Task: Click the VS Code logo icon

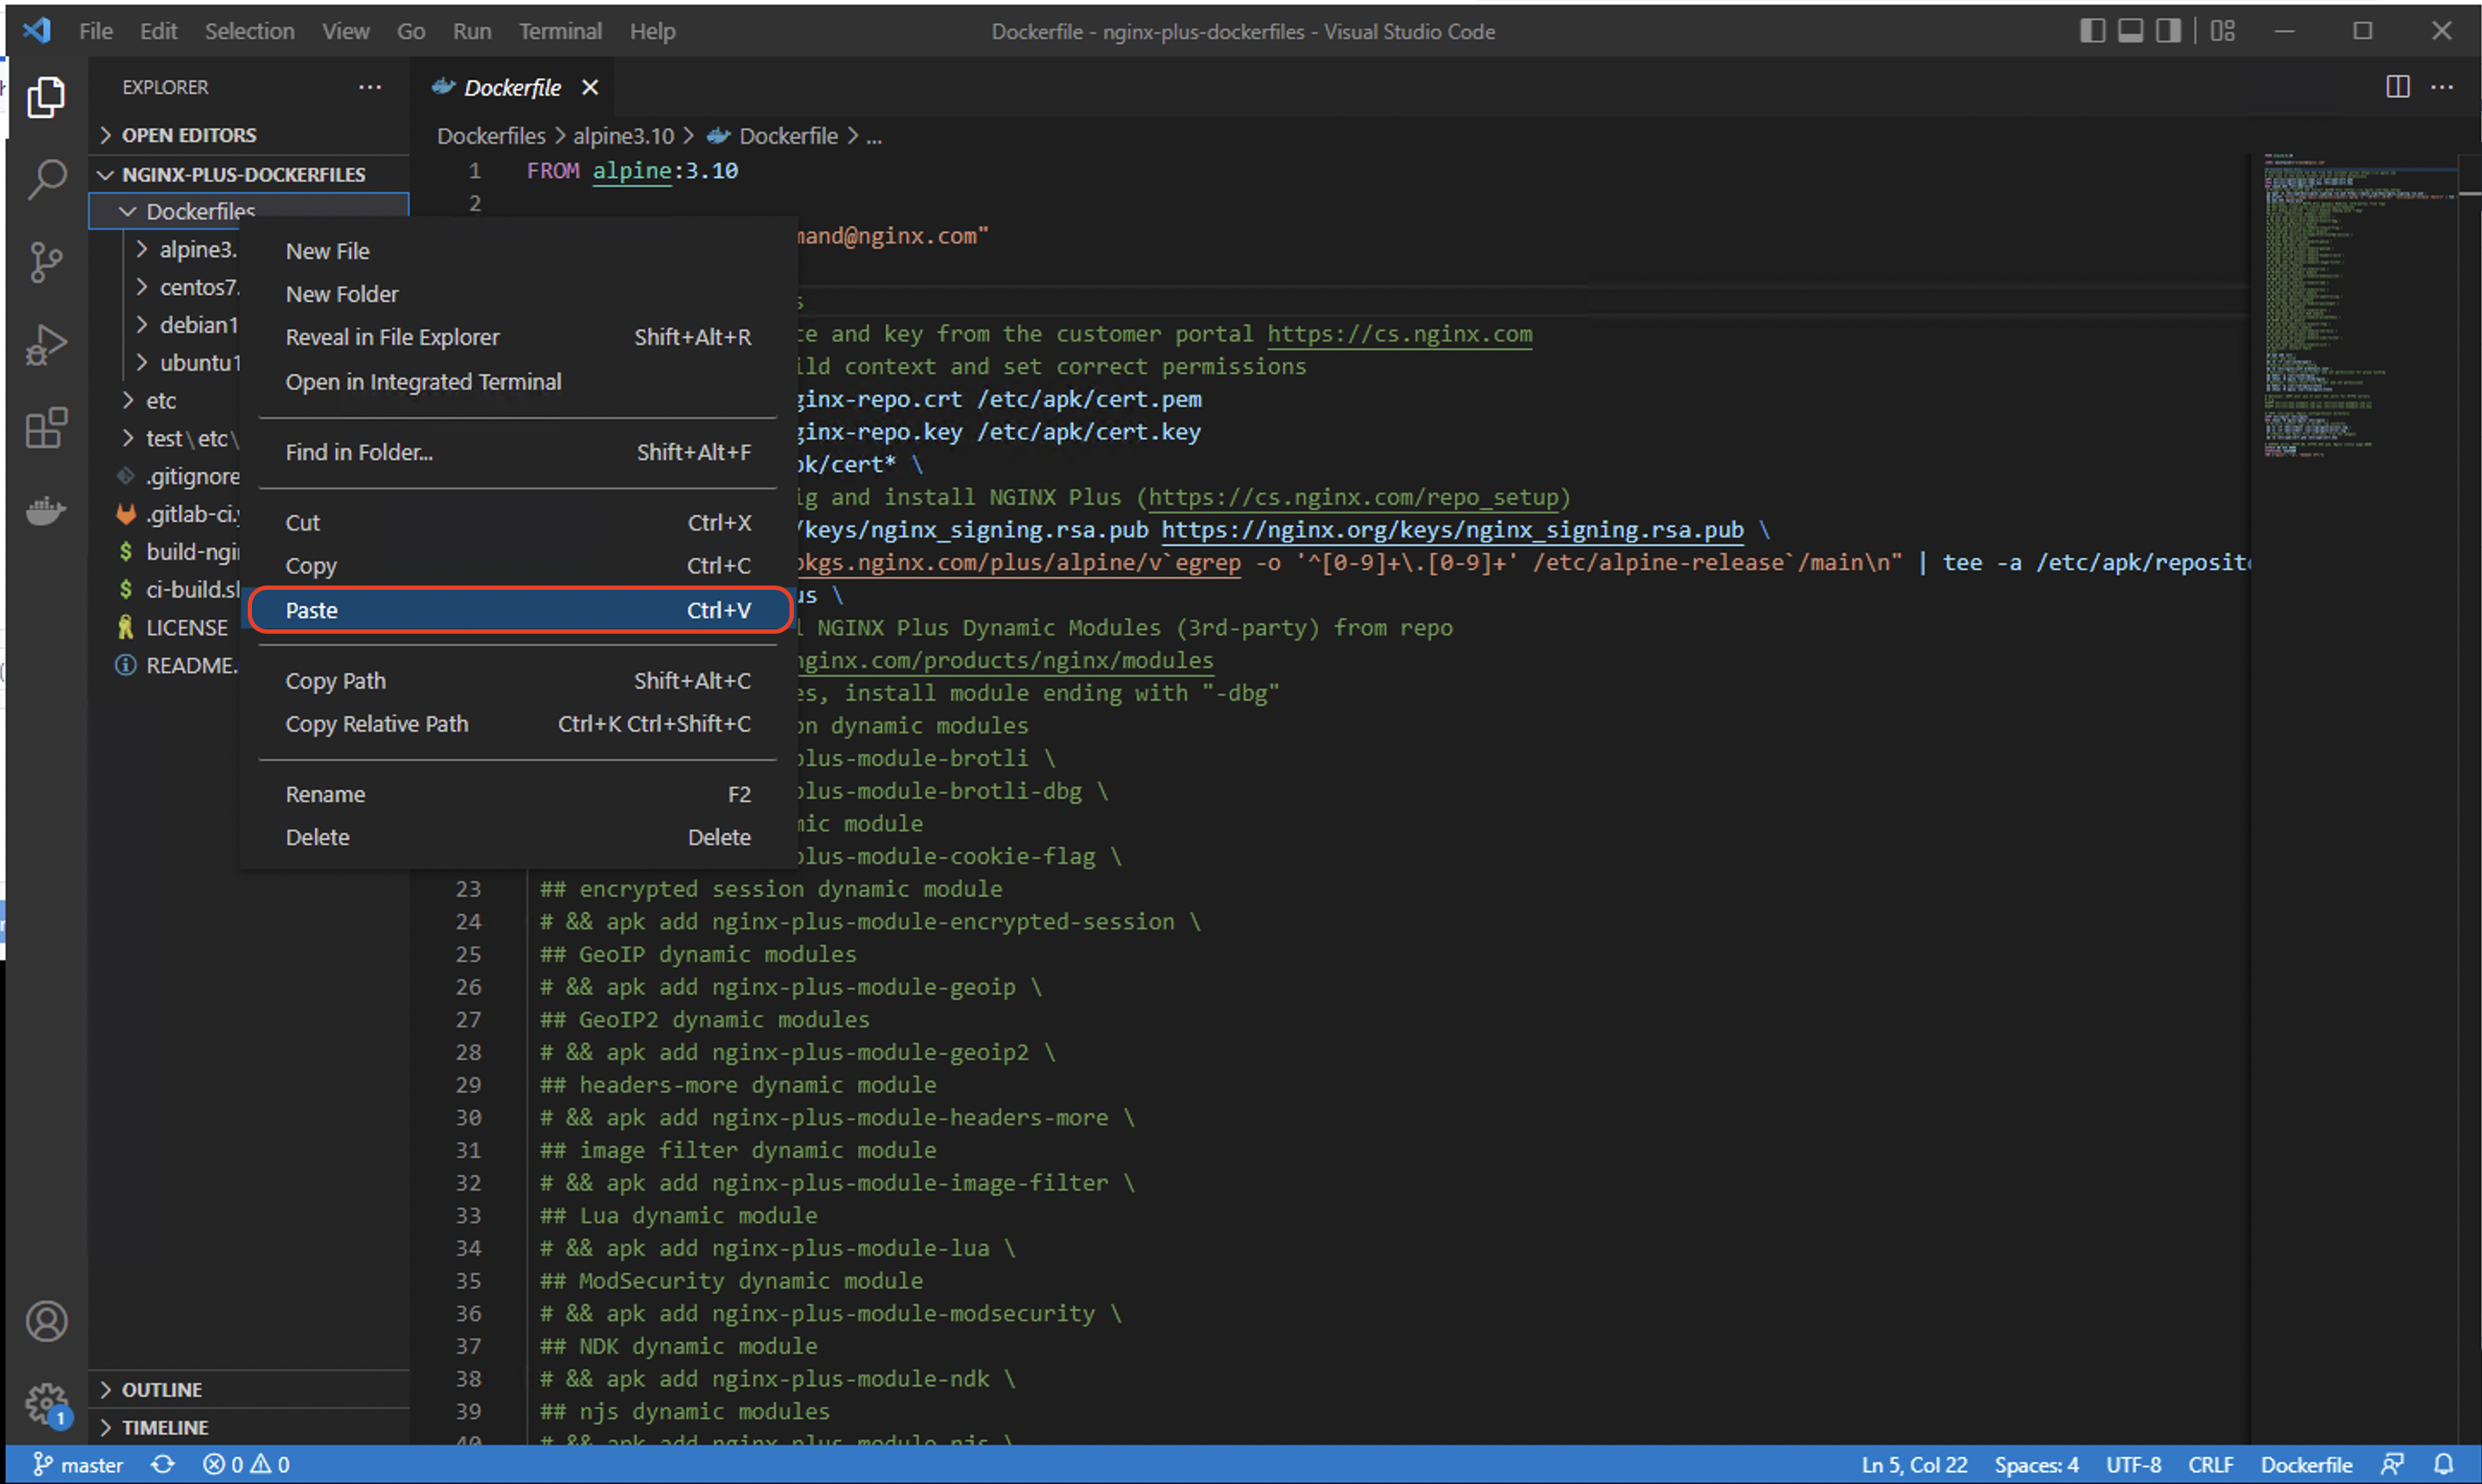Action: click(37, 30)
